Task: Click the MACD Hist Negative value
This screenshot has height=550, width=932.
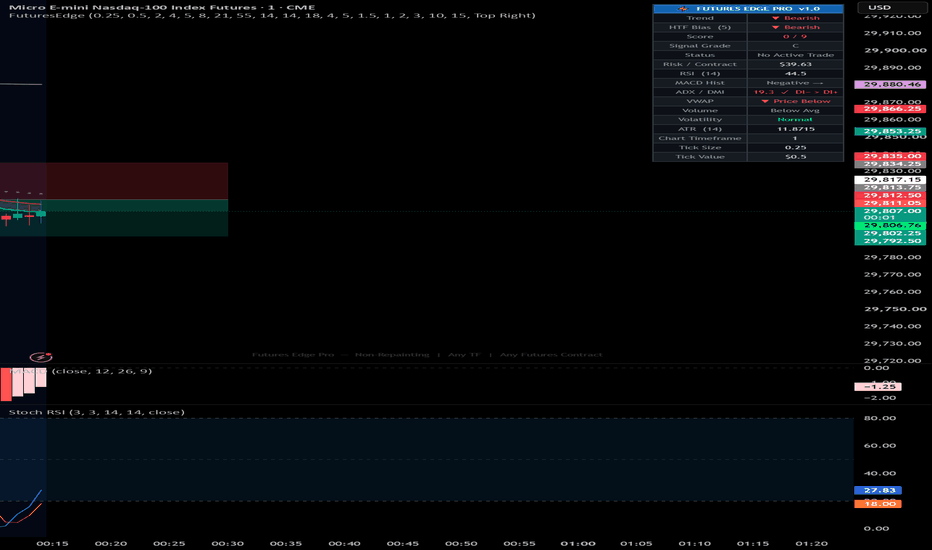Action: [795, 83]
